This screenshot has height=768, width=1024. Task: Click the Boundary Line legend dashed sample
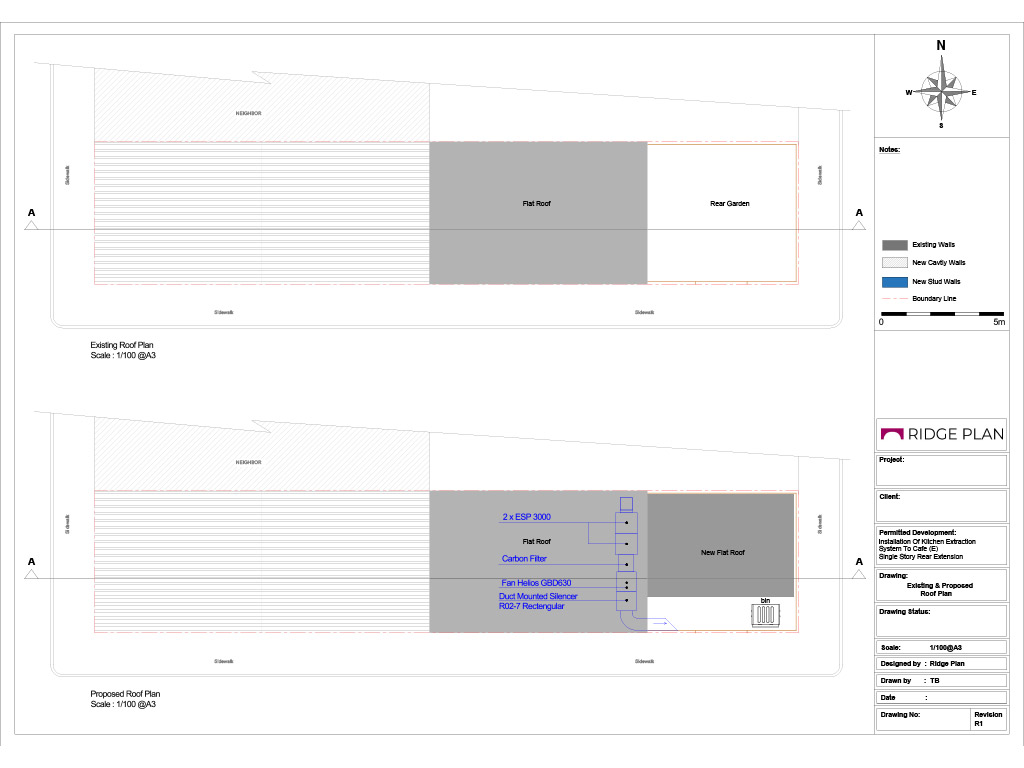[x=894, y=299]
